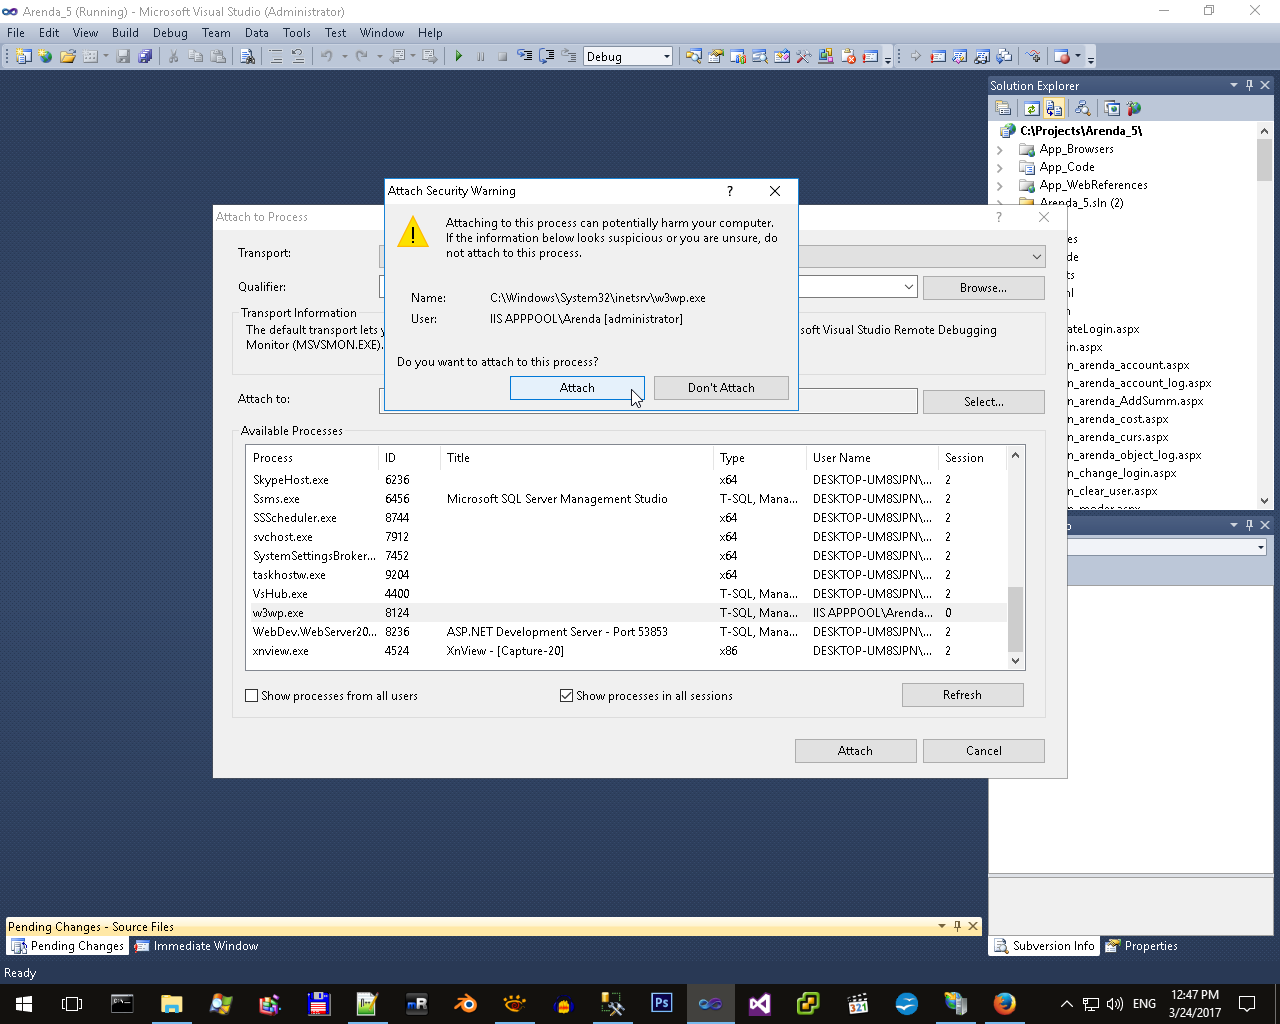Check 'Show processes from all users' checkbox

click(x=252, y=696)
